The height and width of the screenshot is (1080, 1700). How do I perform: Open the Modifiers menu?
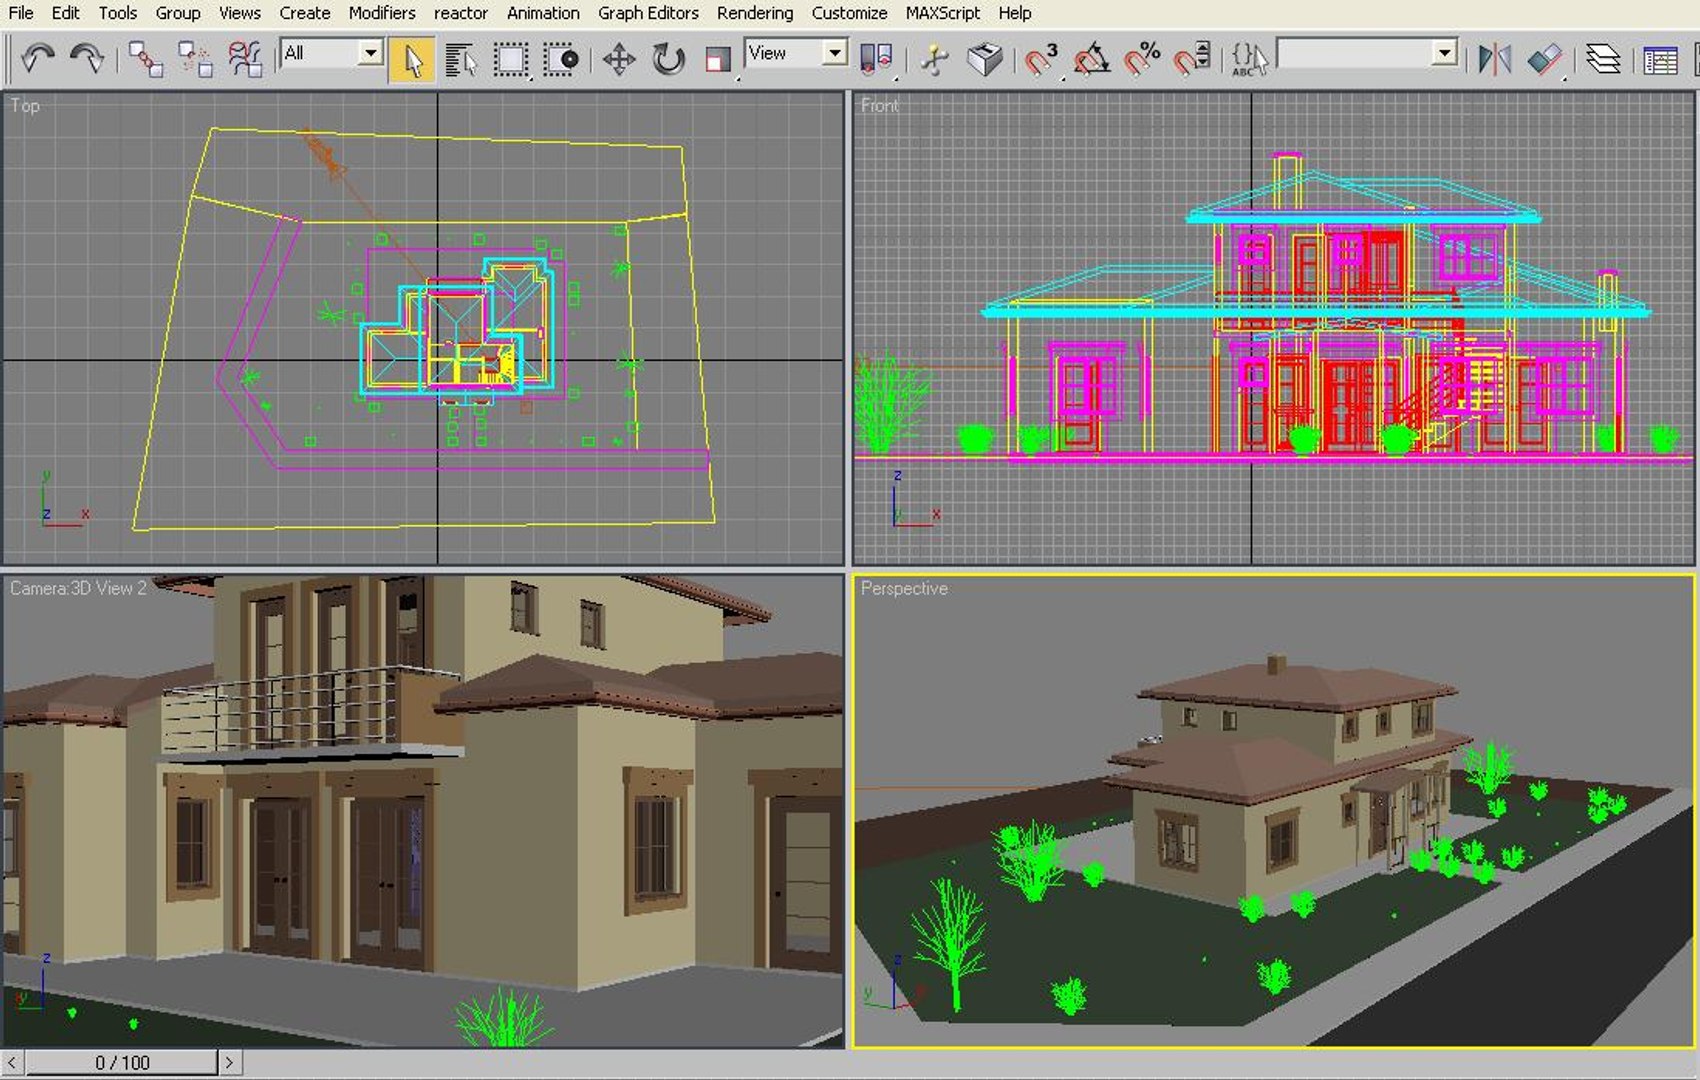pyautogui.click(x=382, y=13)
